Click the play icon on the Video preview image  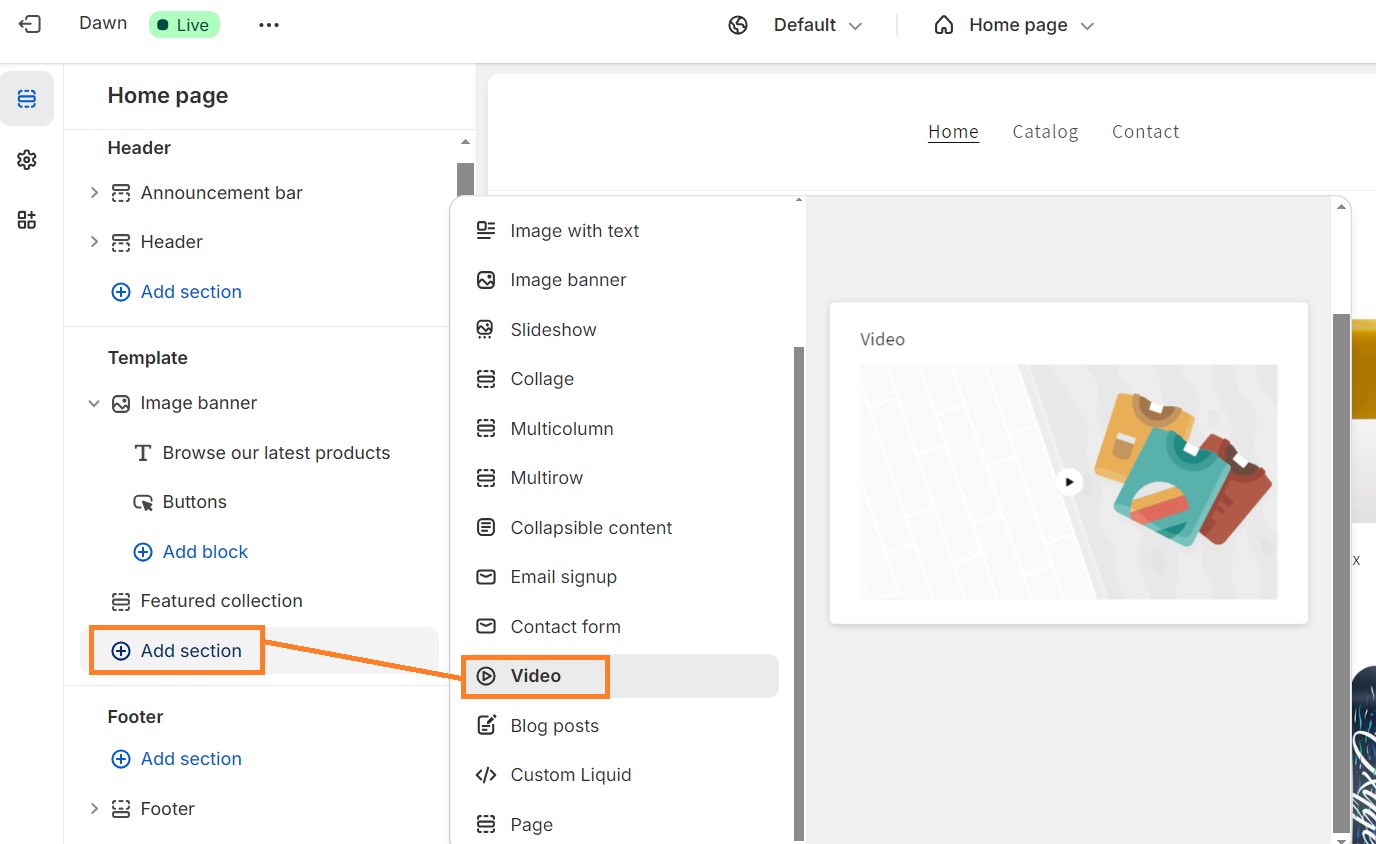pos(1069,481)
